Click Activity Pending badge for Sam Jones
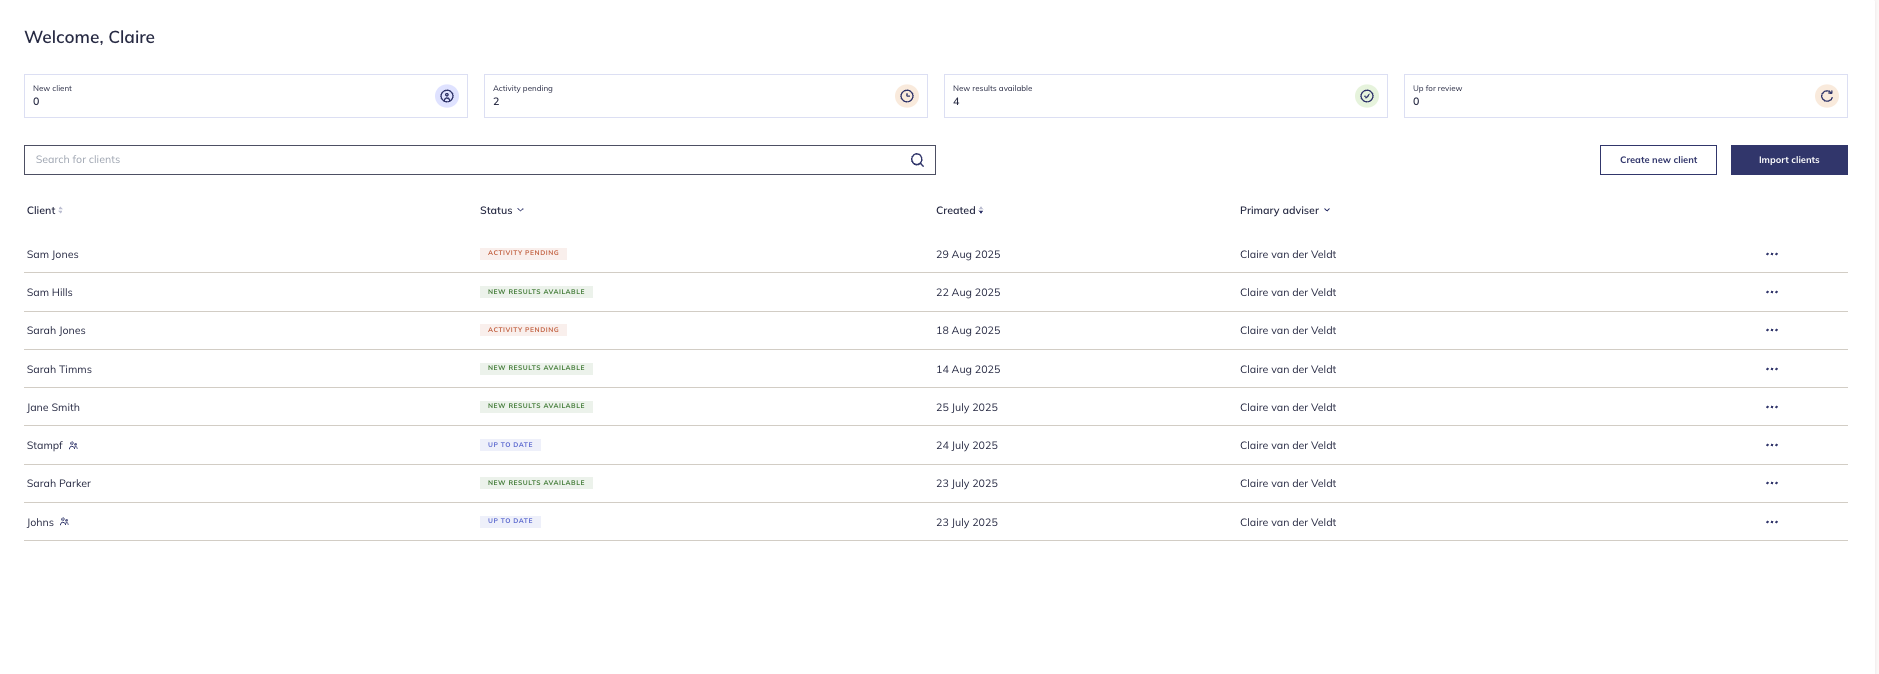 [523, 253]
